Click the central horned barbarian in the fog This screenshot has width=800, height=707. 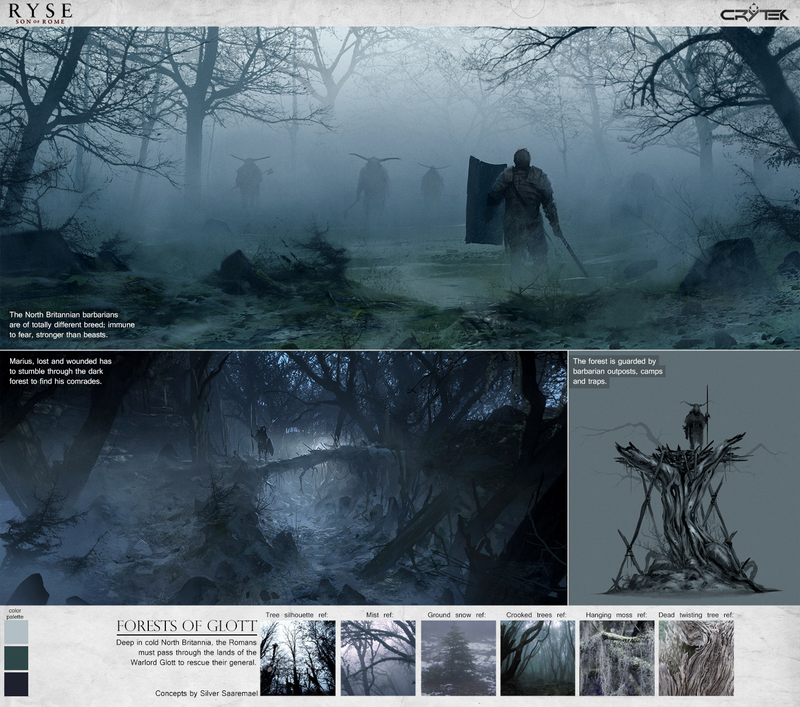click(374, 184)
